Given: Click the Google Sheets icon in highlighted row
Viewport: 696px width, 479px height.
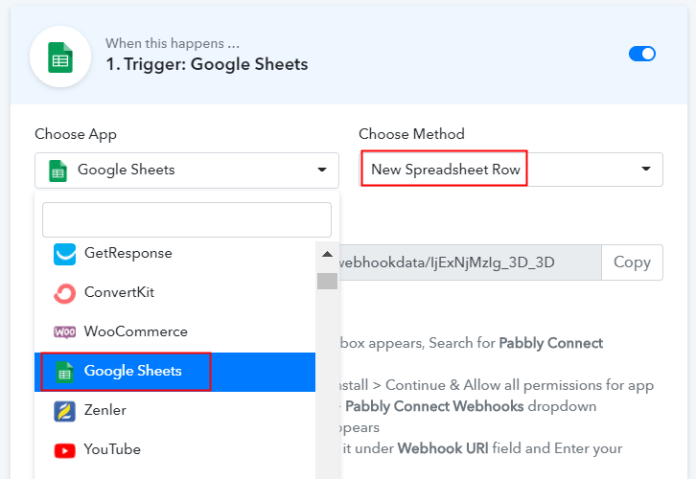Looking at the screenshot, I should click(64, 372).
